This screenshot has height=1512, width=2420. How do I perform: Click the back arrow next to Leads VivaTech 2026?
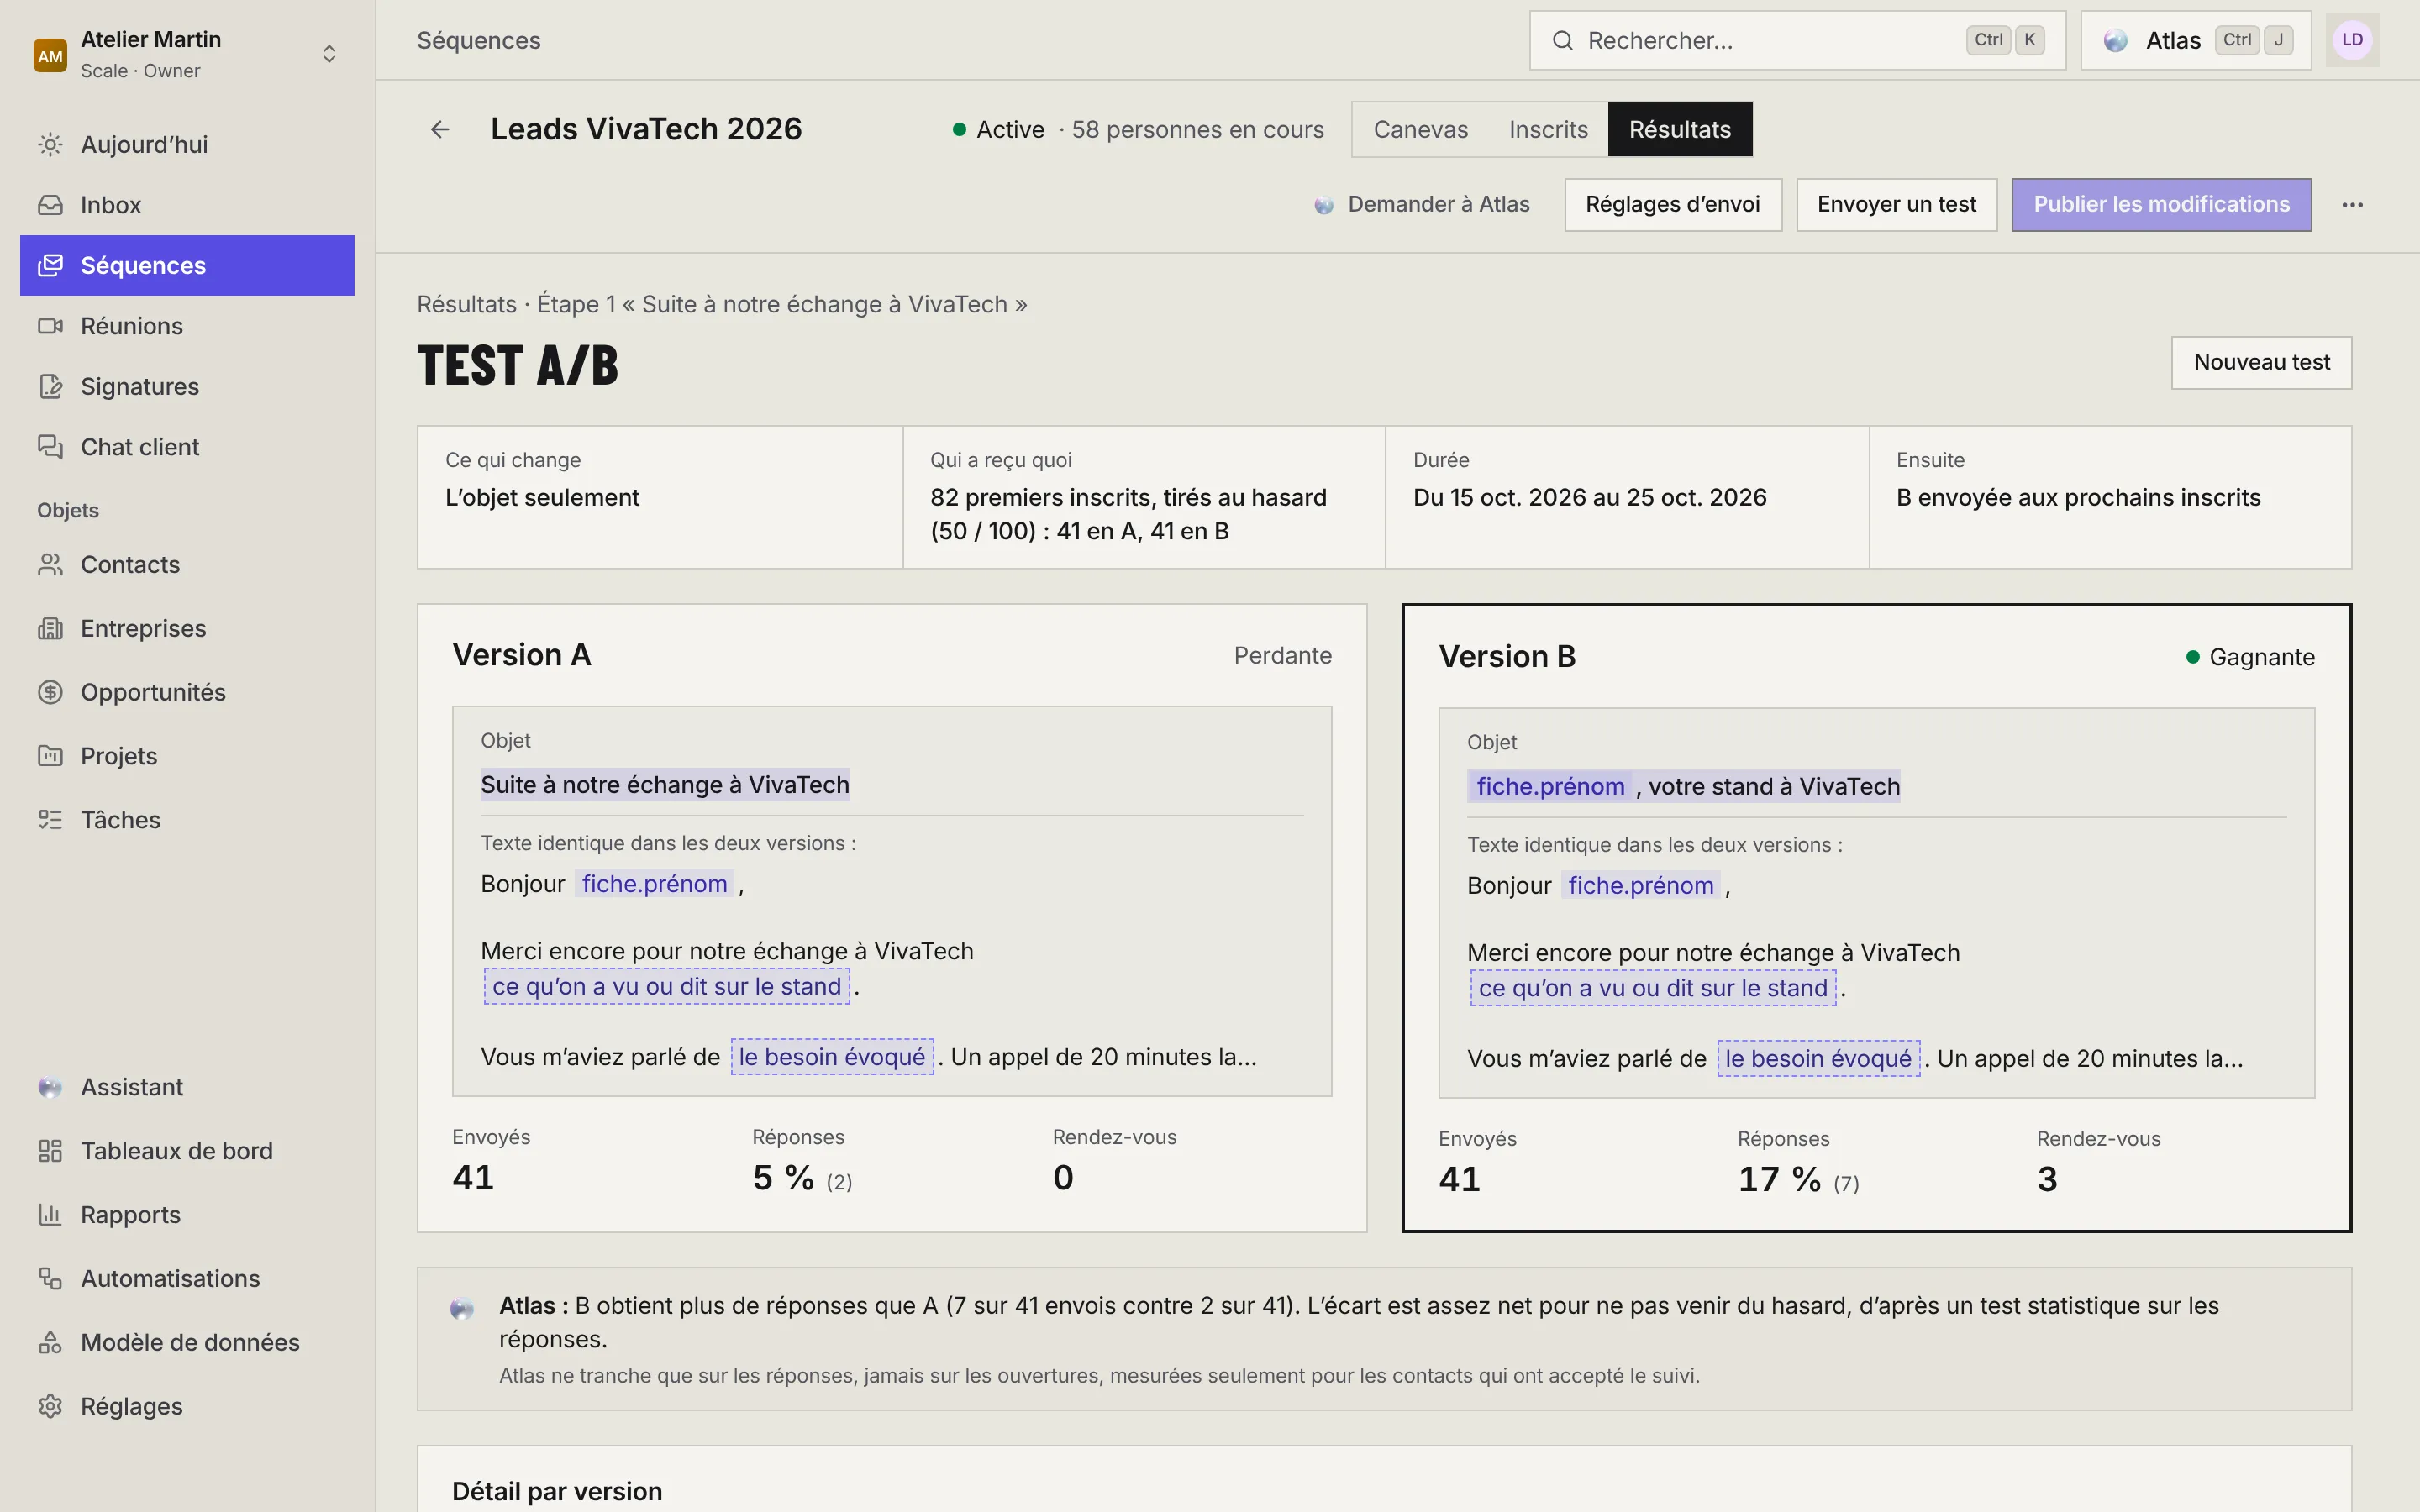coord(440,129)
